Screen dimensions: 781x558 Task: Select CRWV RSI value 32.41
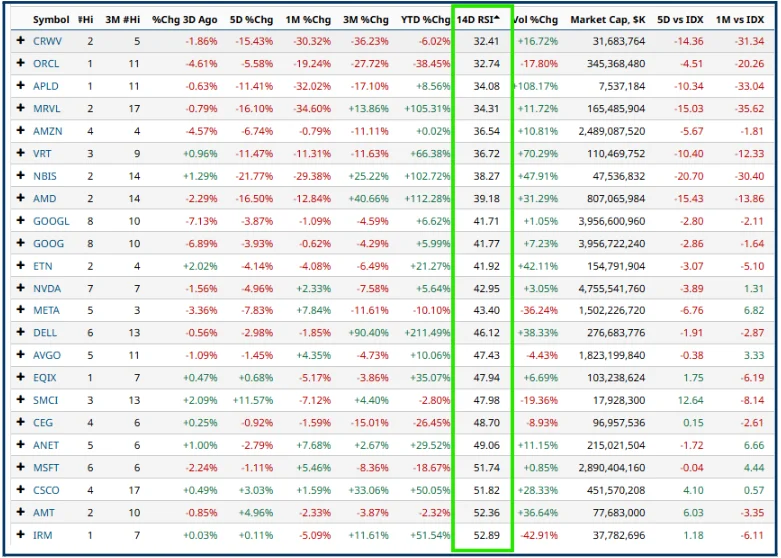coord(486,41)
